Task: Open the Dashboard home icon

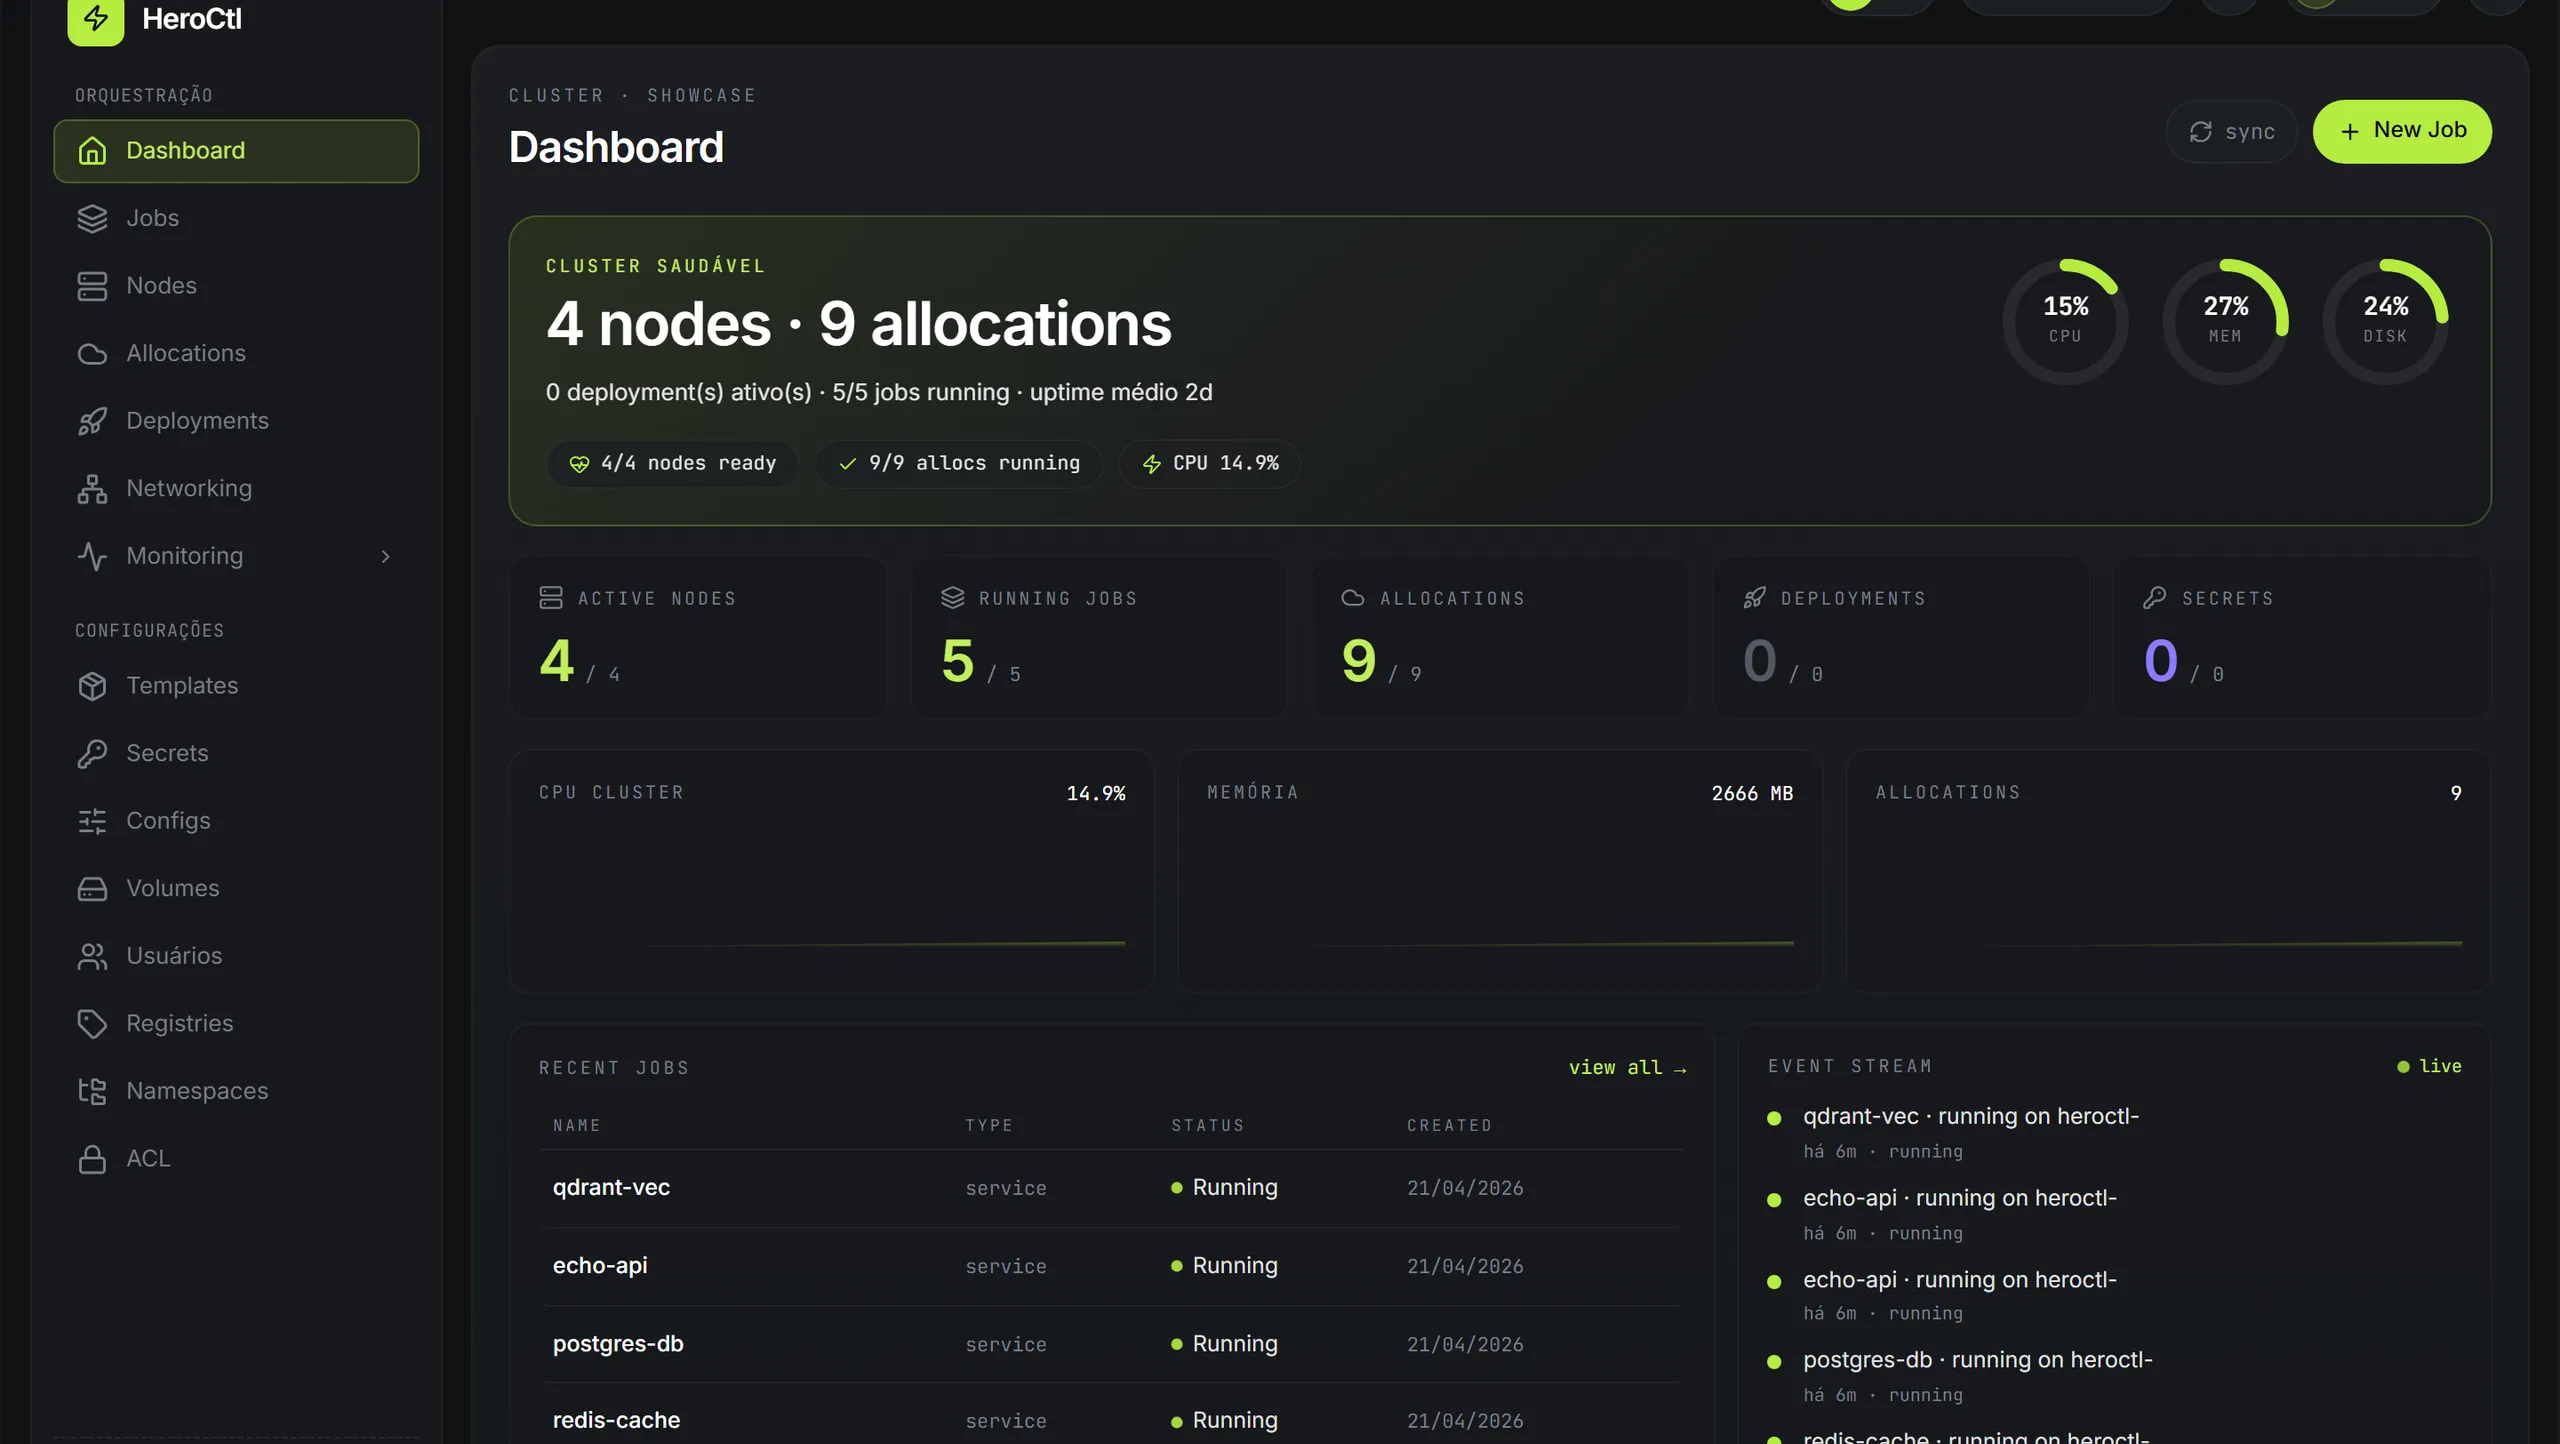Action: [x=92, y=151]
